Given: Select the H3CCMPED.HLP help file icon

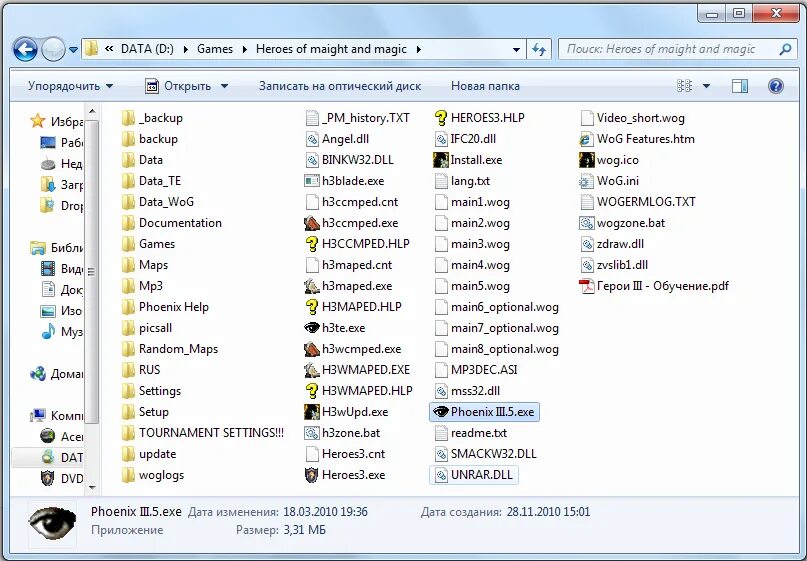Looking at the screenshot, I should coord(311,244).
